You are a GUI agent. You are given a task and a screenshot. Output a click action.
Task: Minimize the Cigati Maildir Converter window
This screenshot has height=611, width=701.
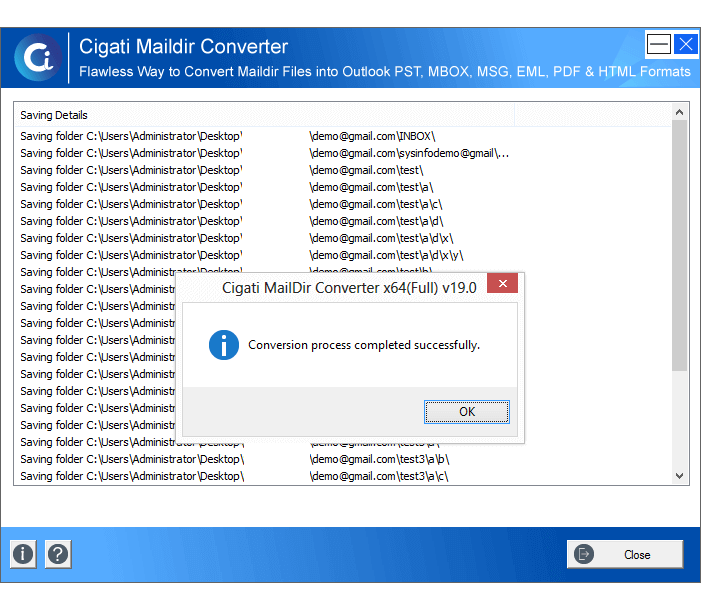pos(659,44)
